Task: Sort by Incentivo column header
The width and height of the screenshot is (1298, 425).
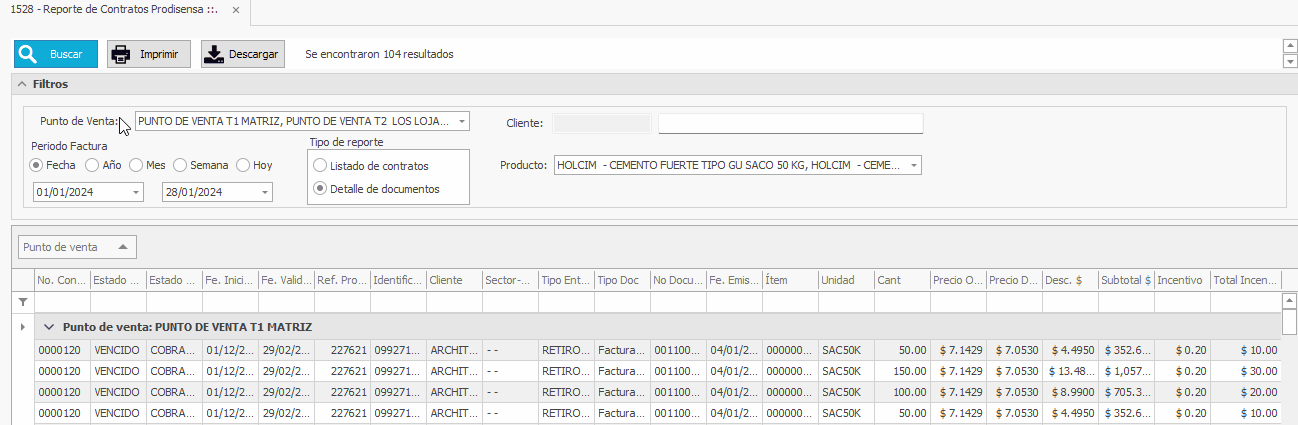Action: pos(1182,281)
